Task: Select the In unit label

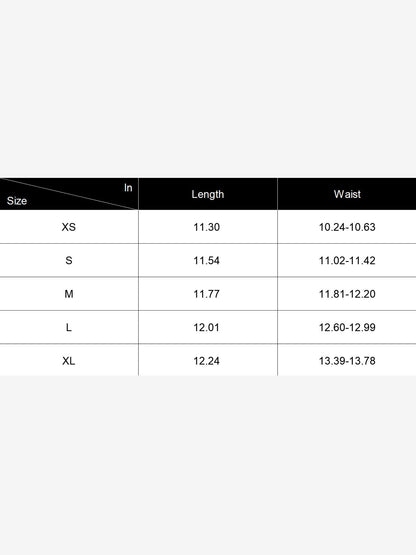Action: pos(128,188)
